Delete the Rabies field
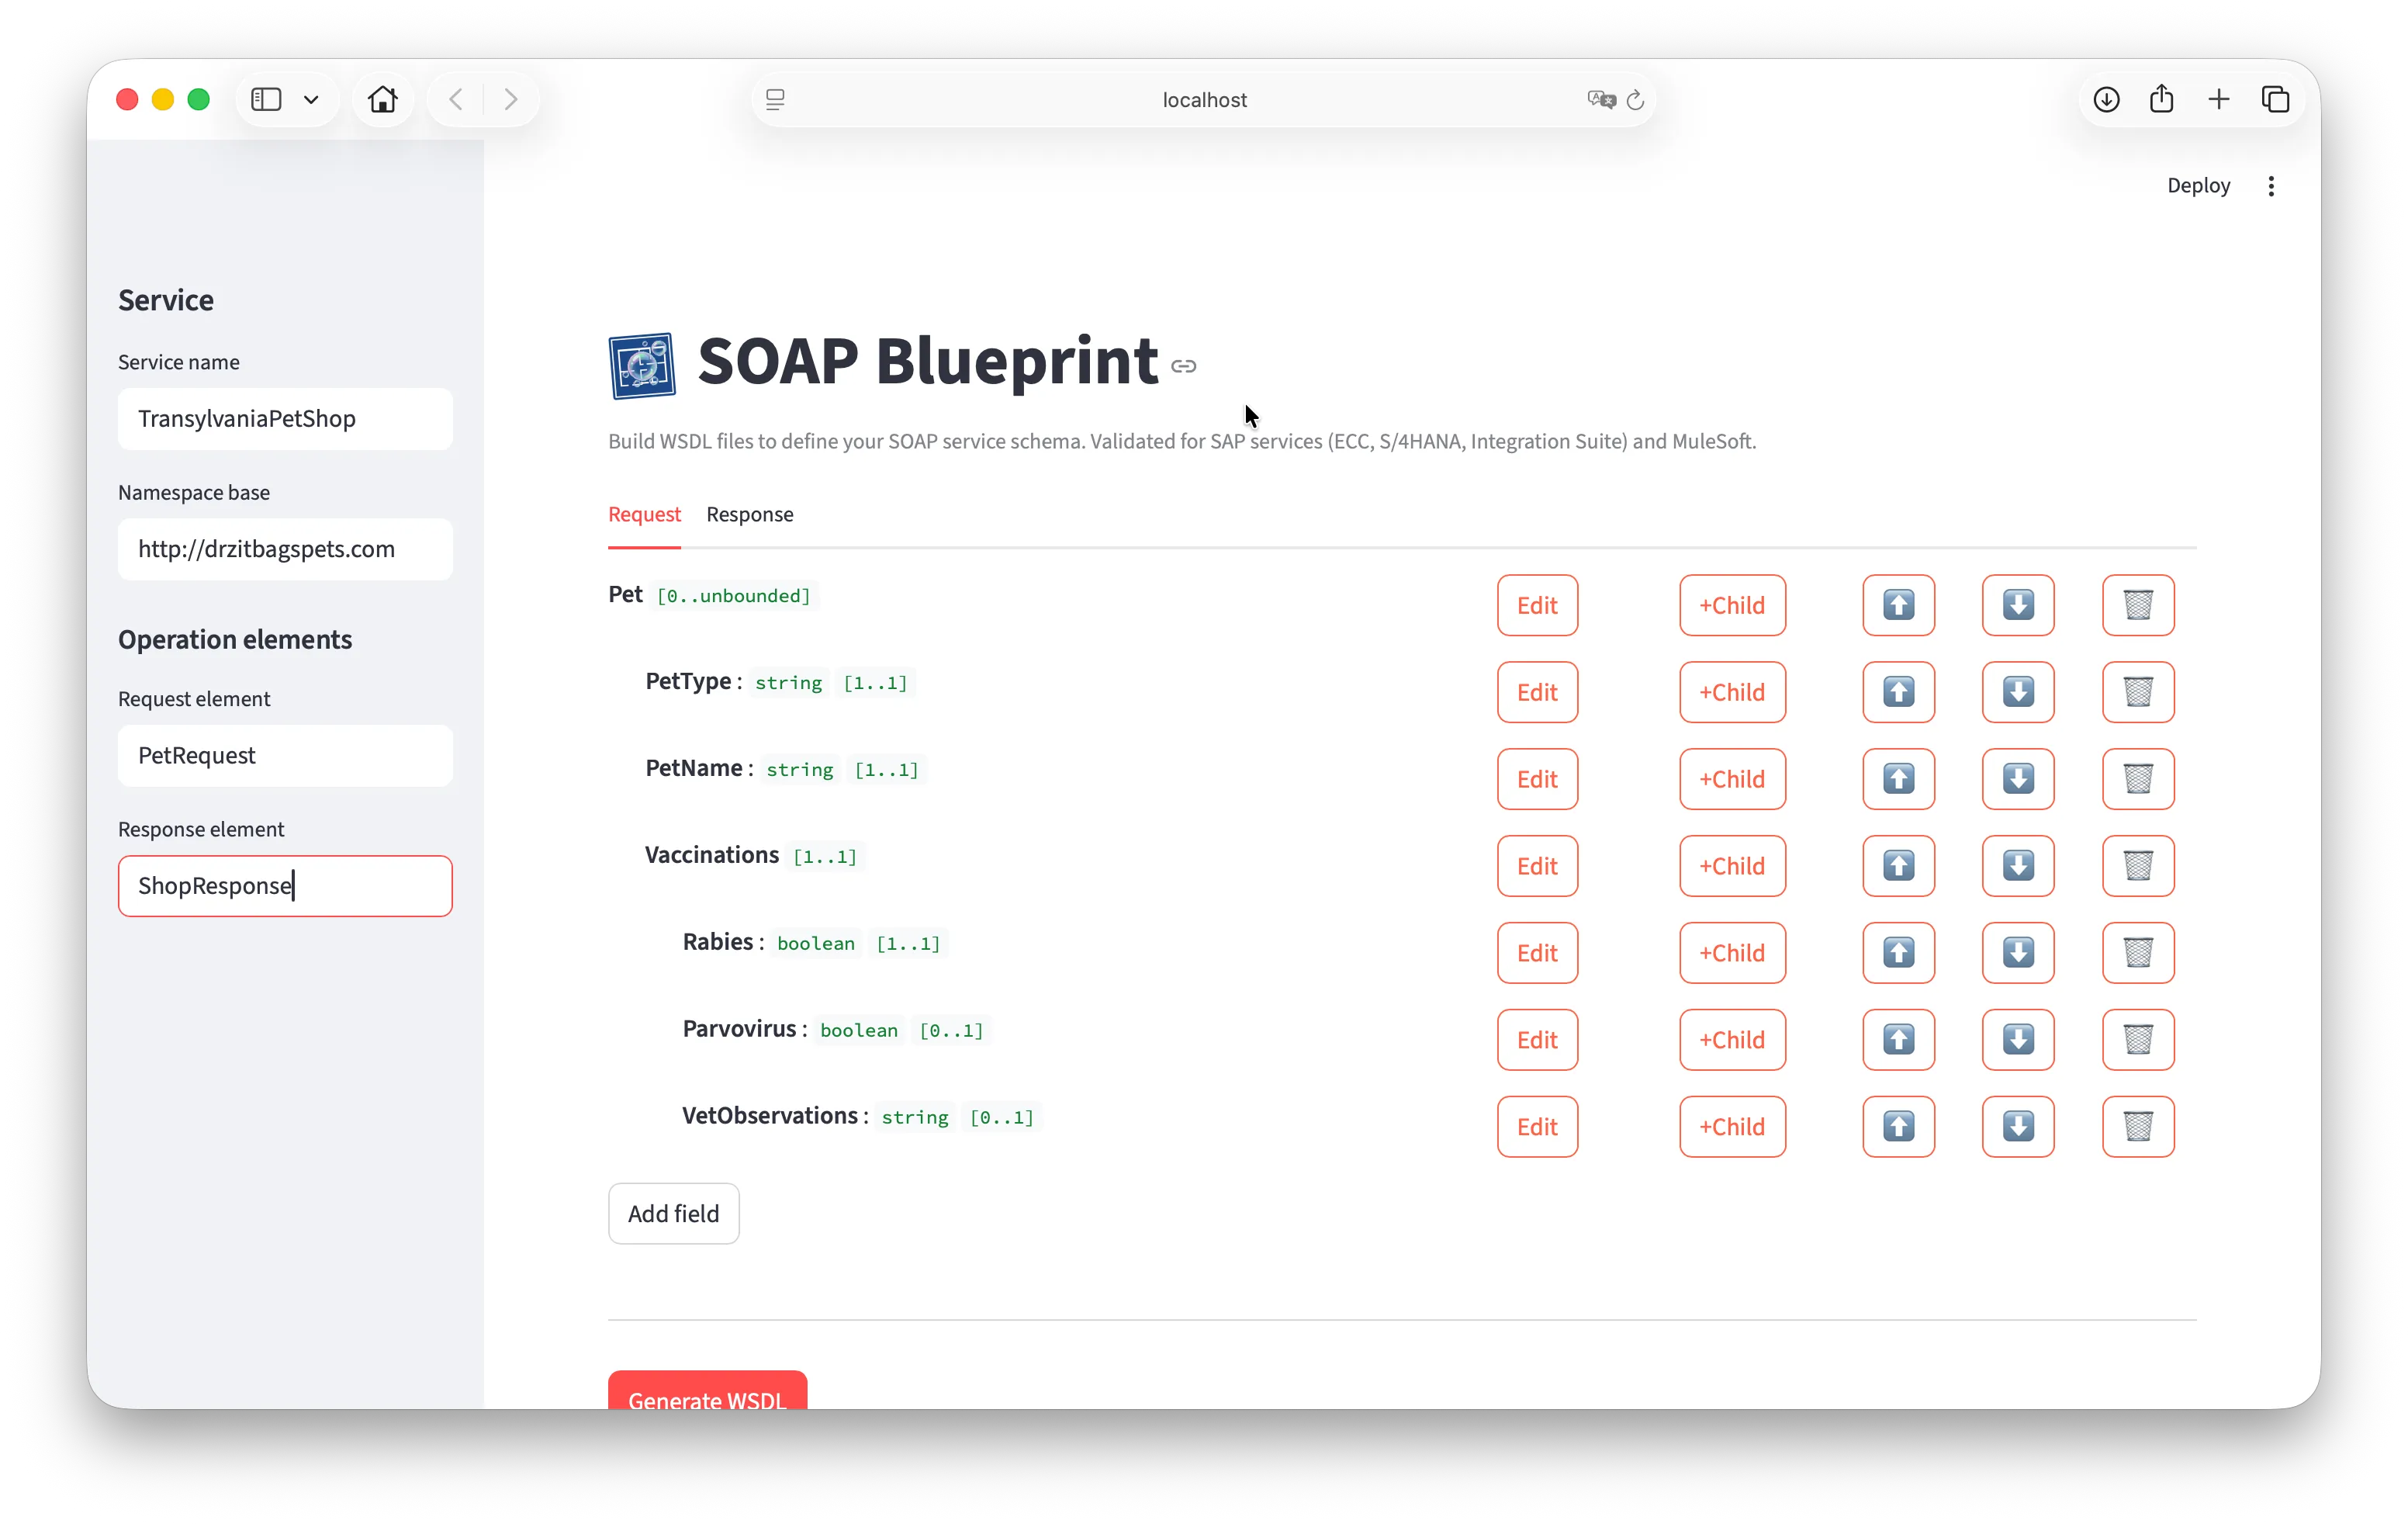This screenshot has height=1524, width=2408. [2138, 953]
